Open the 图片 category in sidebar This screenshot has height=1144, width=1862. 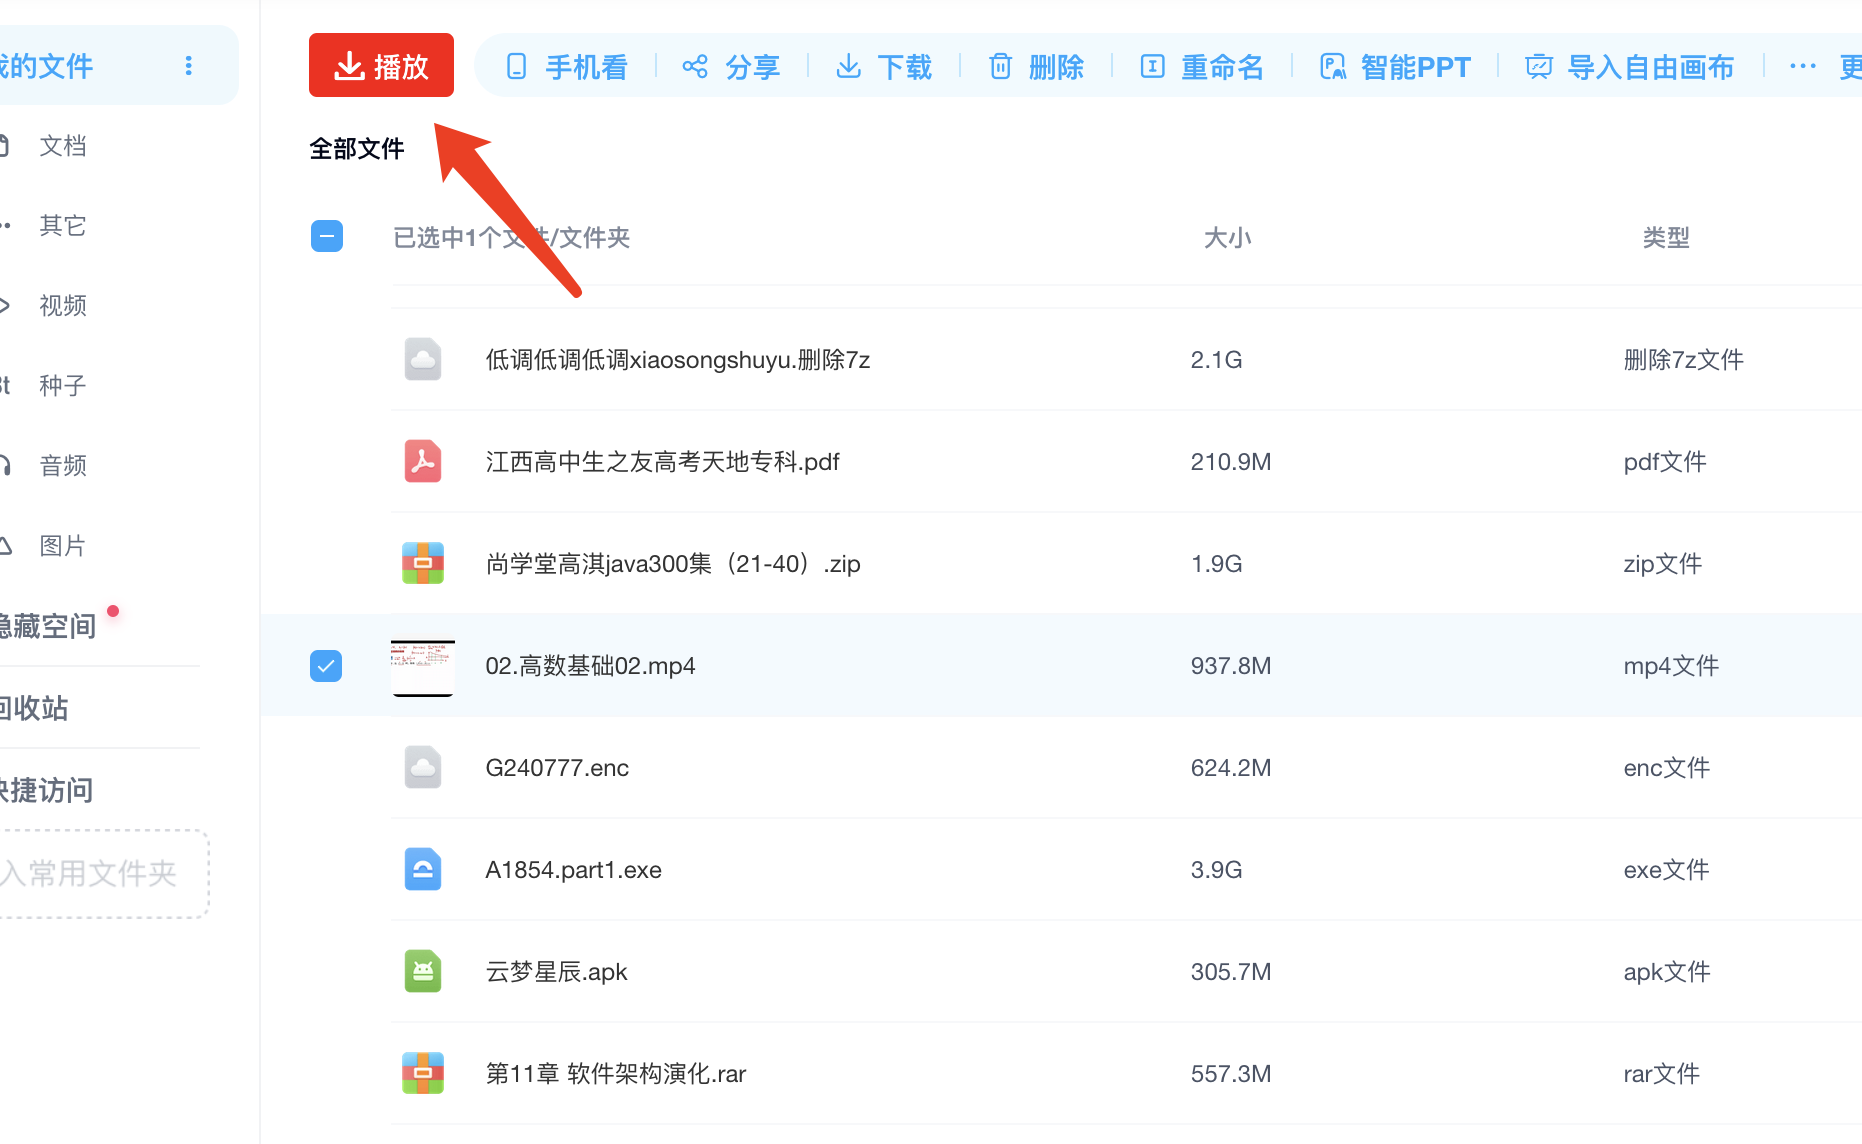[62, 546]
